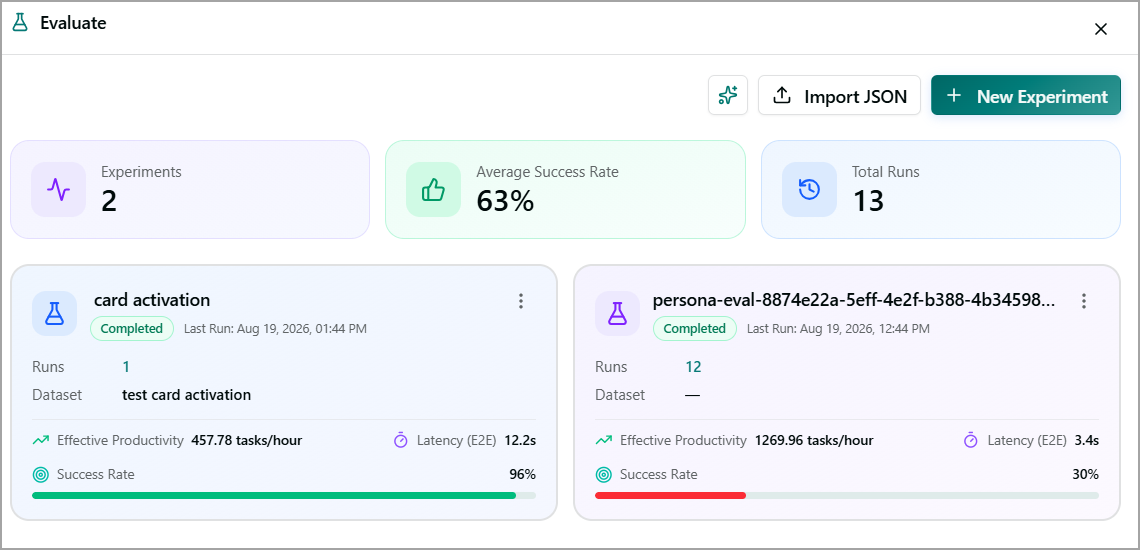The width and height of the screenshot is (1140, 550).
Task: Click the Success Rate target icon at 30%
Action: (603, 475)
